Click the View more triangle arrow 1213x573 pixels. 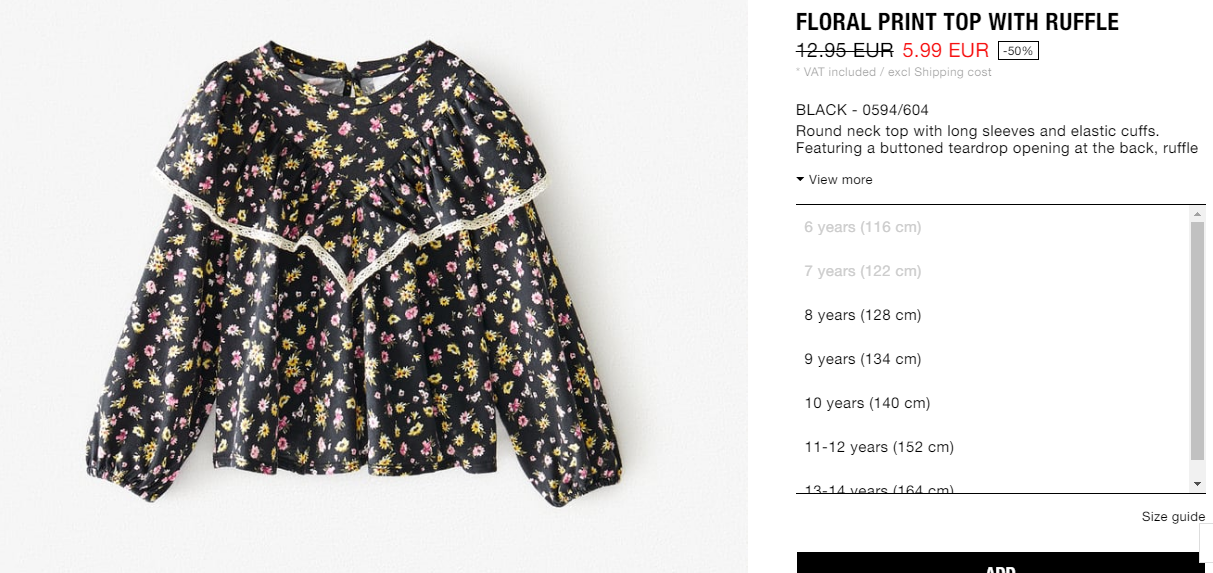coord(800,180)
